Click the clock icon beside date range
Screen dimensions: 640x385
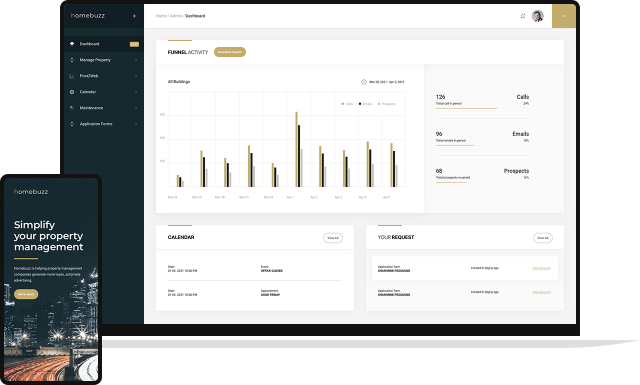[x=364, y=82]
